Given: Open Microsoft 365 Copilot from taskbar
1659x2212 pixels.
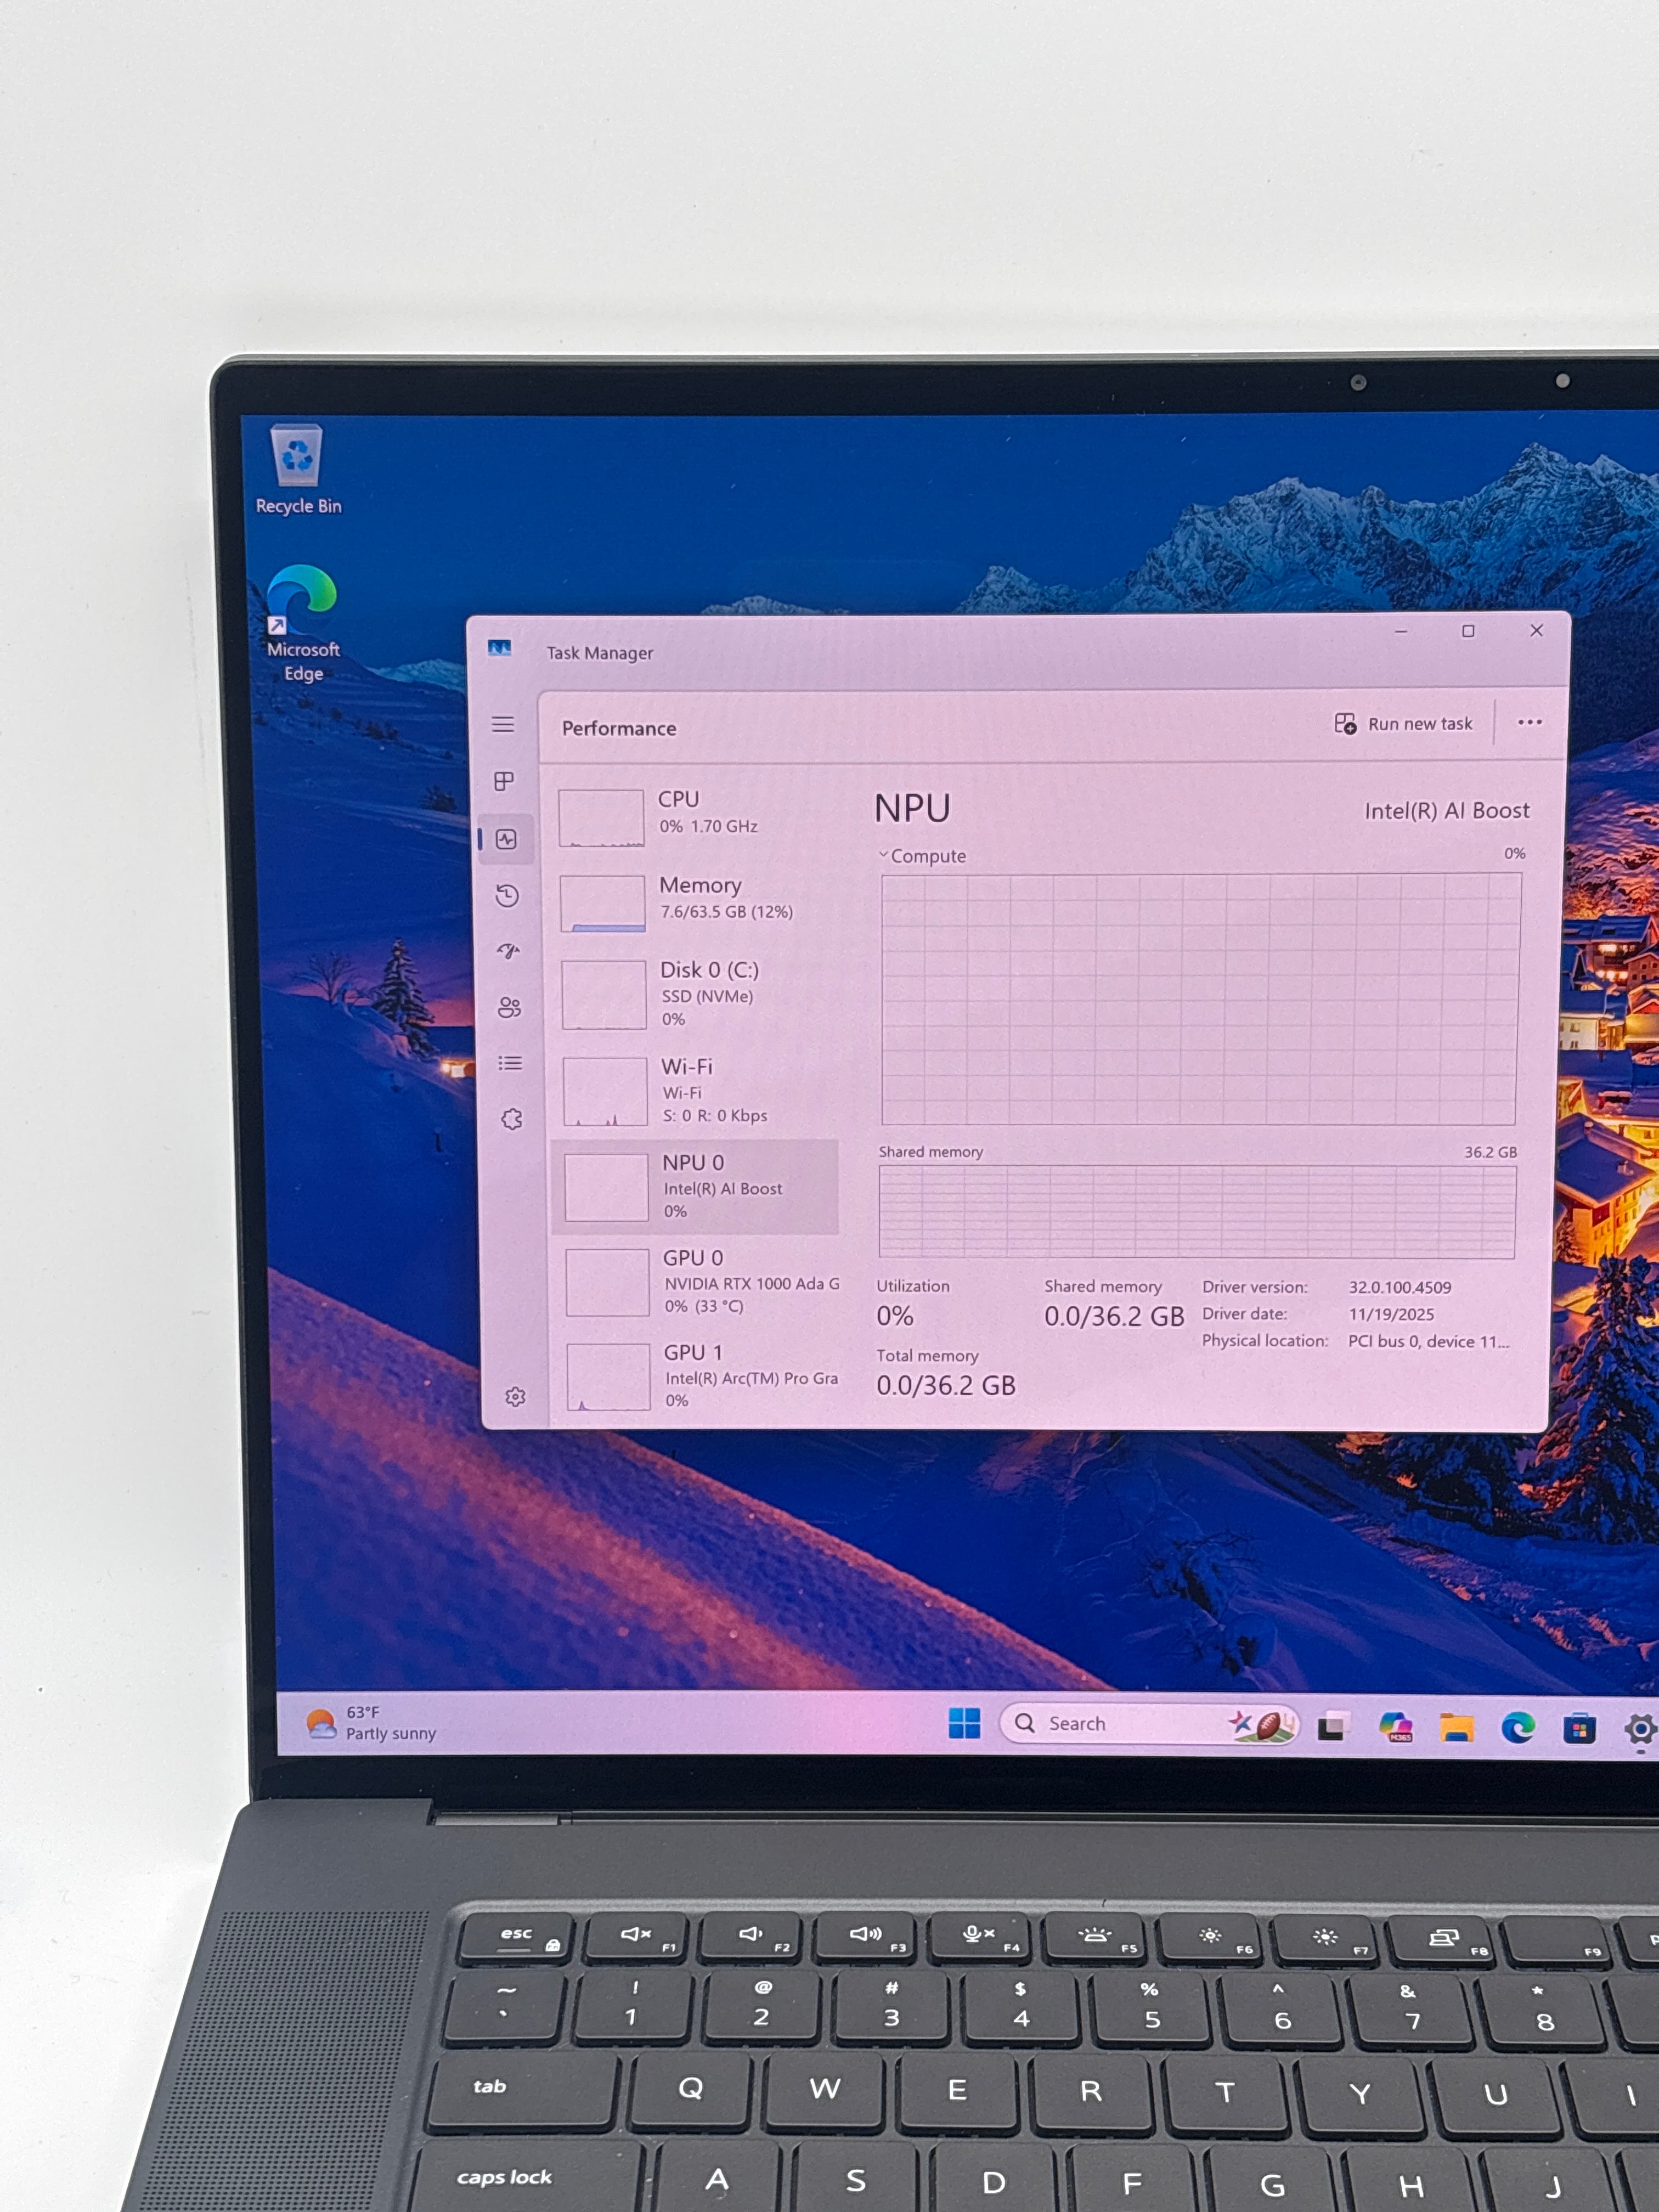Looking at the screenshot, I should pyautogui.click(x=1395, y=1726).
